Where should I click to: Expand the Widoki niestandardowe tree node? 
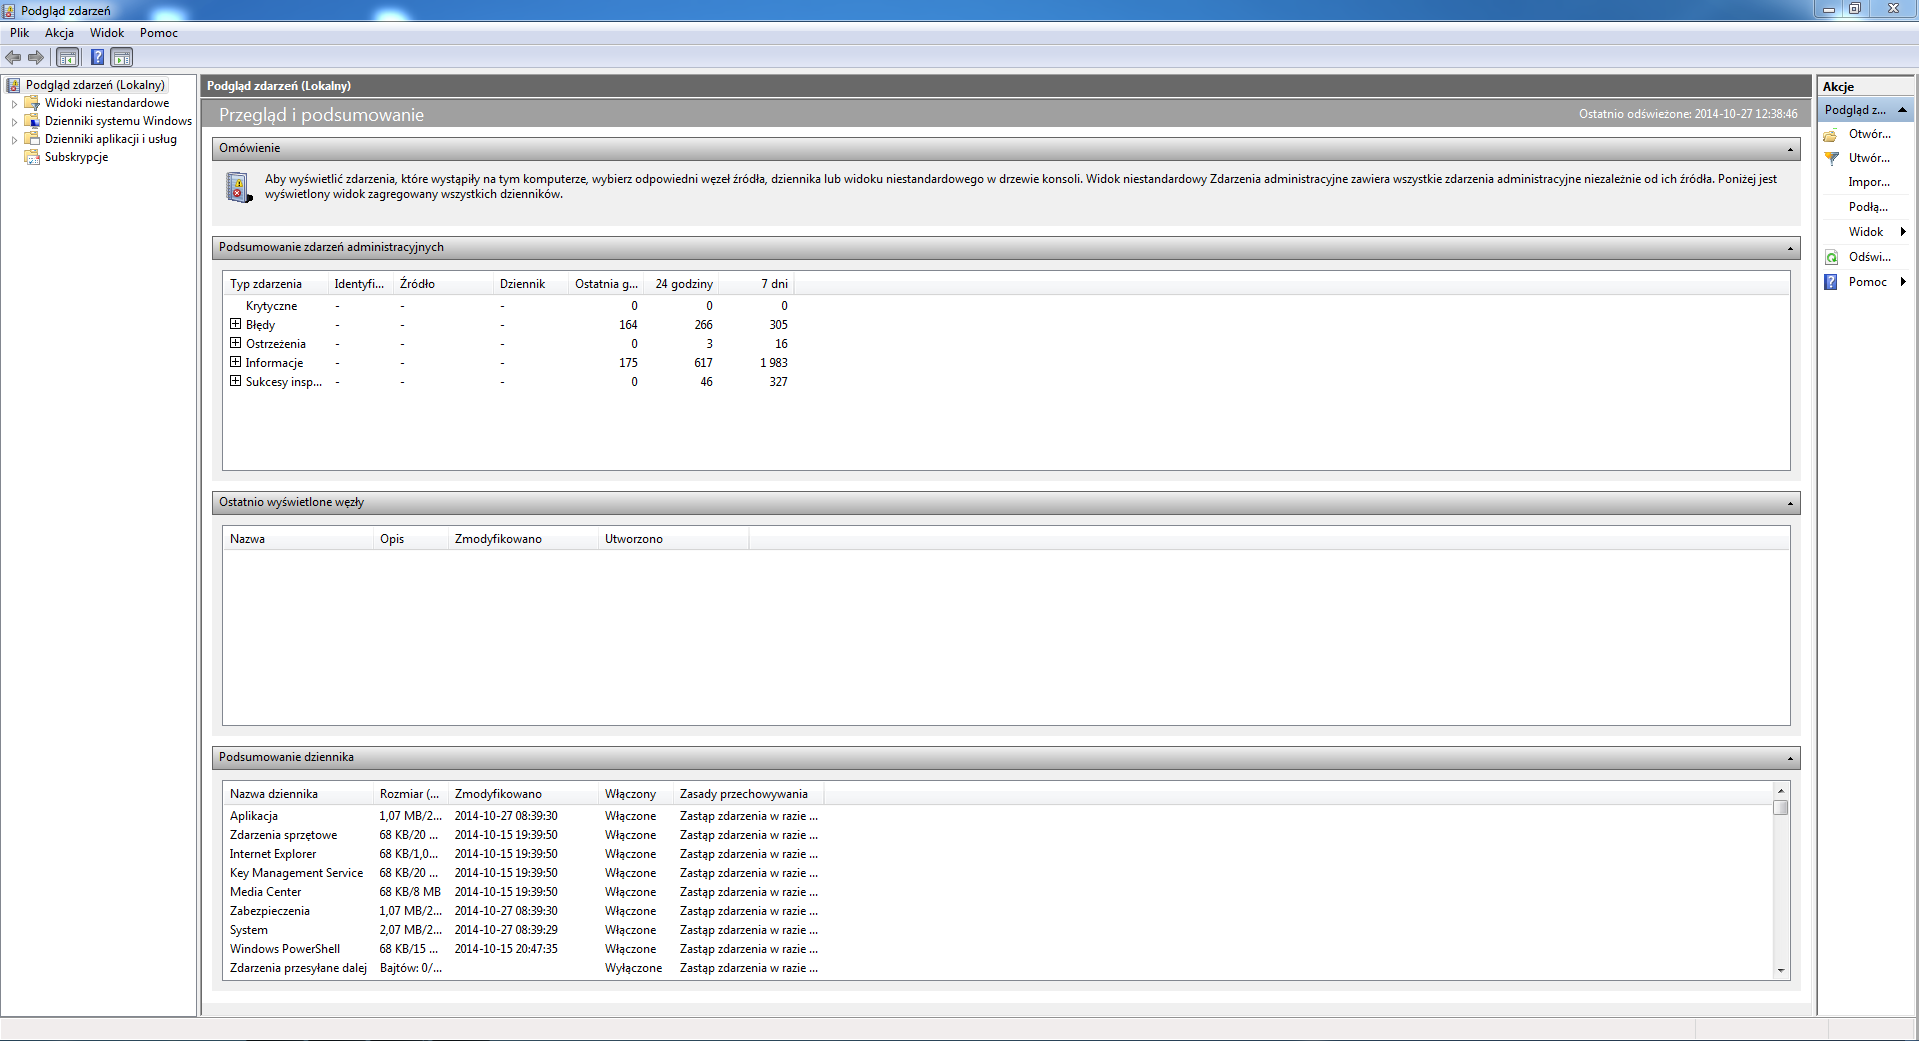click(x=14, y=103)
